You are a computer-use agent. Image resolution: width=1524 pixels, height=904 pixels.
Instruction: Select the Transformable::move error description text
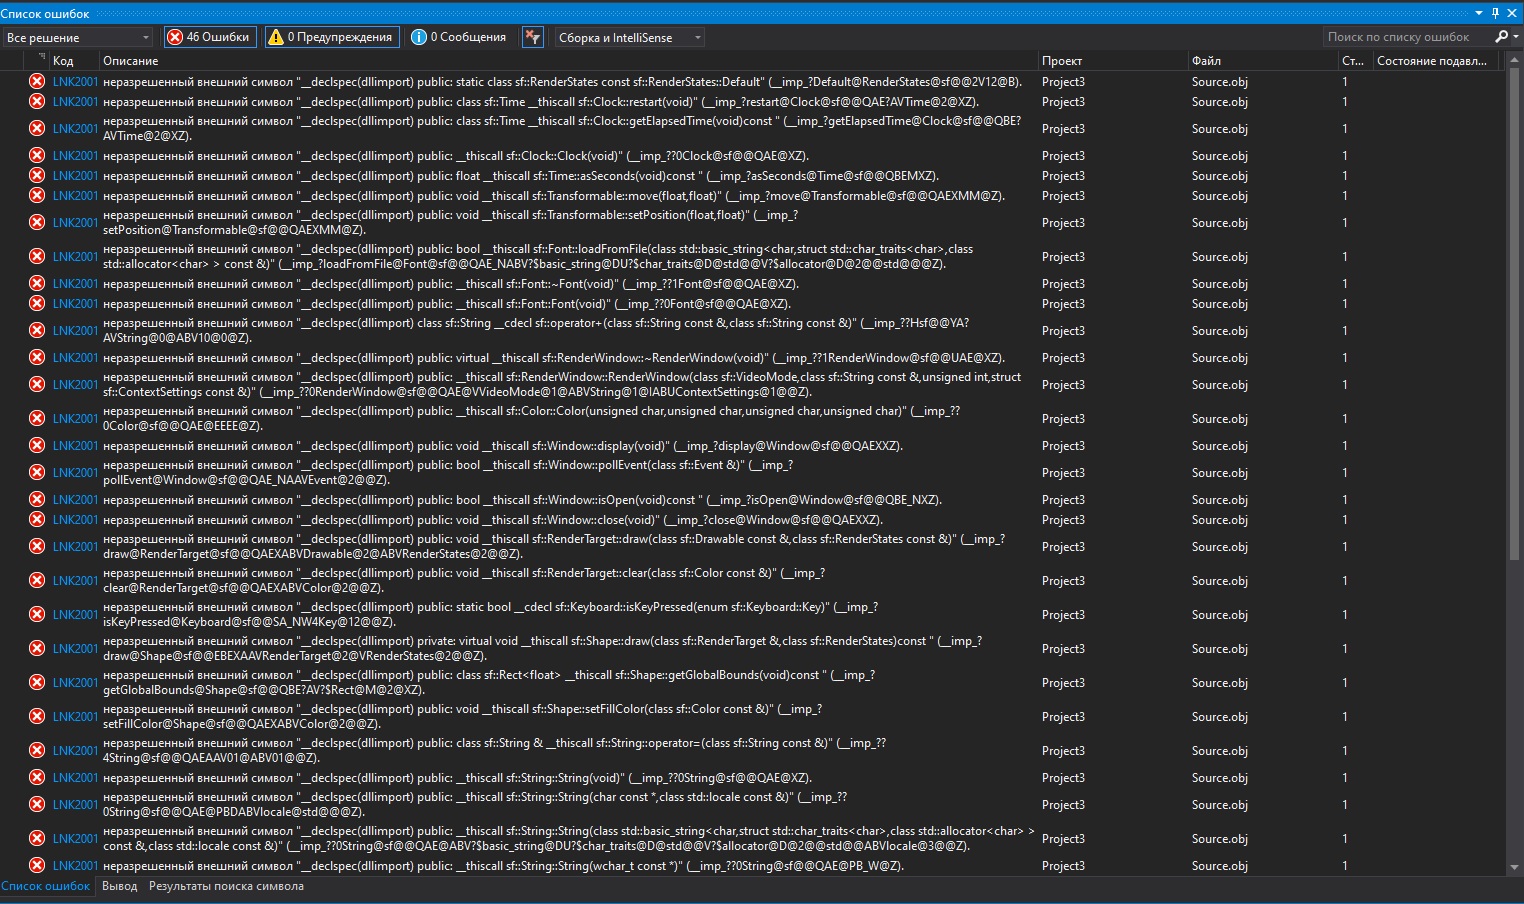point(554,196)
